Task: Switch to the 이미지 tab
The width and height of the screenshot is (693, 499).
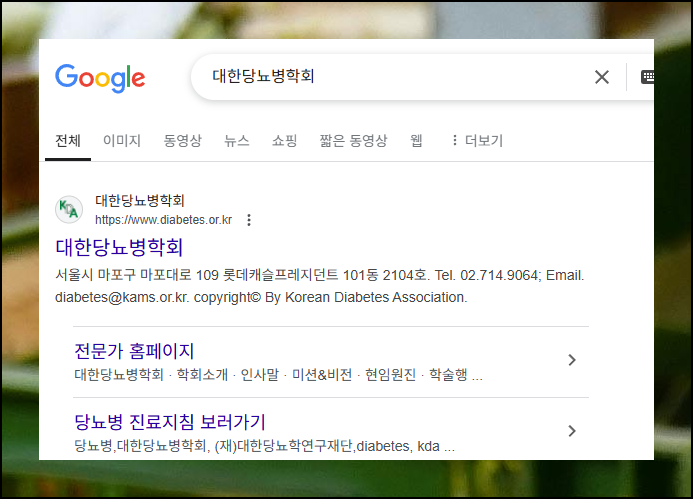Action: pyautogui.click(x=122, y=141)
